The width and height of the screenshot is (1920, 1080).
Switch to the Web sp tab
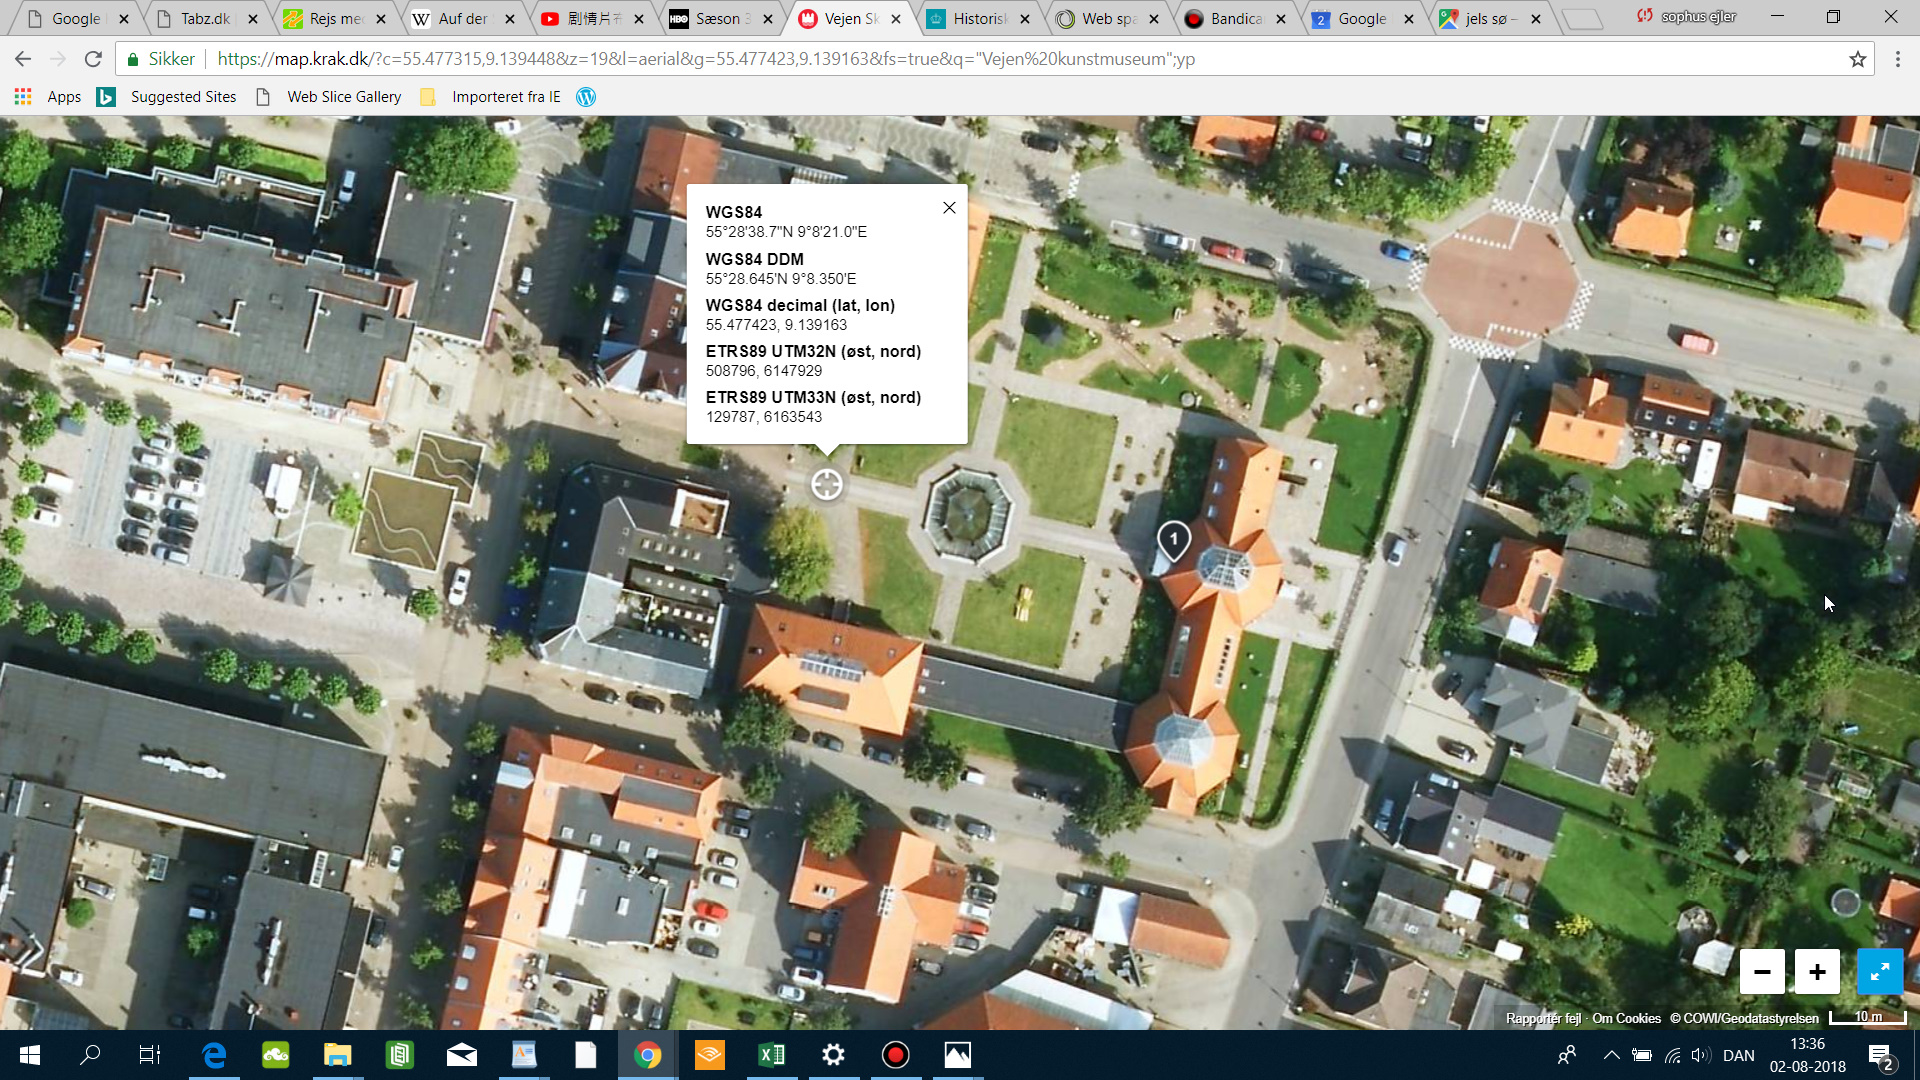coord(1108,18)
